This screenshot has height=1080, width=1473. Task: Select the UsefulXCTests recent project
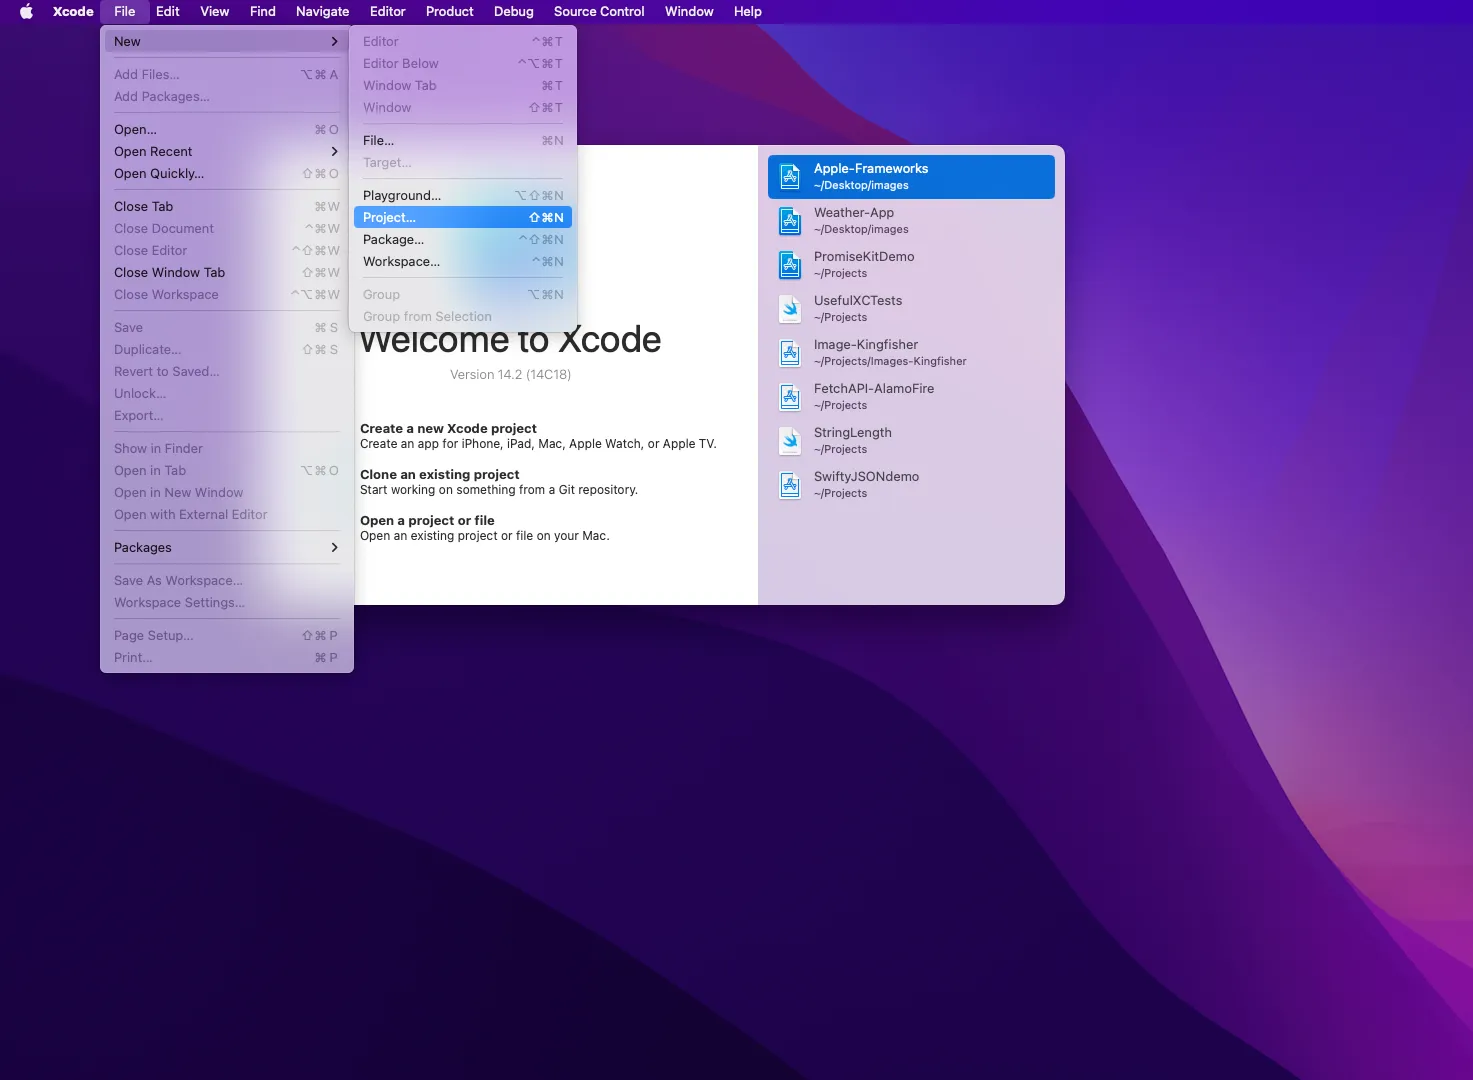(911, 309)
